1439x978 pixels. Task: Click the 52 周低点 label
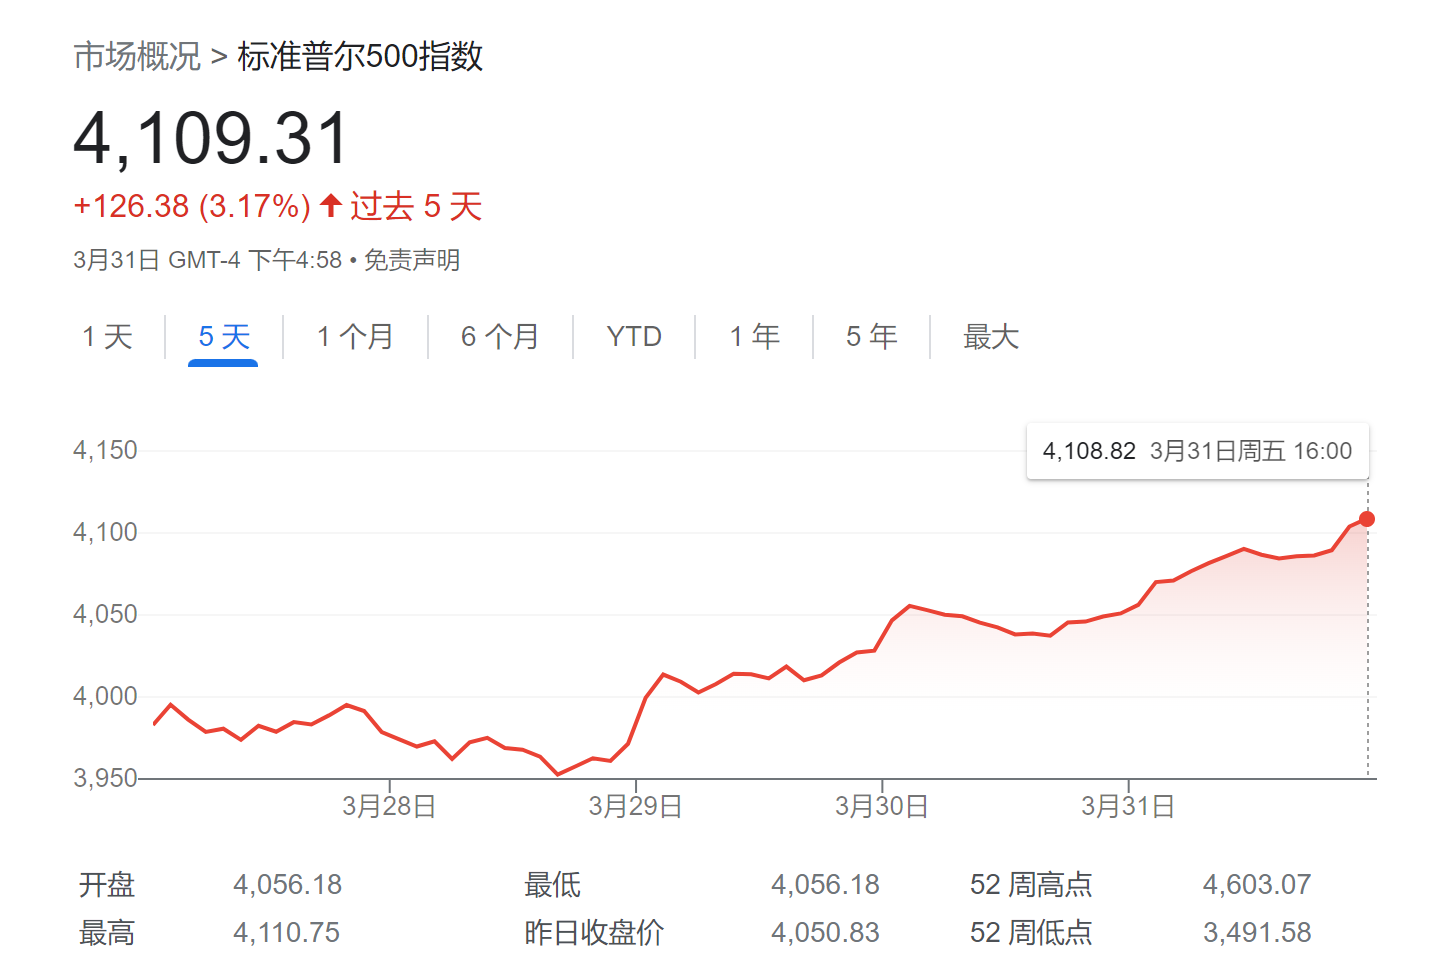pos(1031,933)
